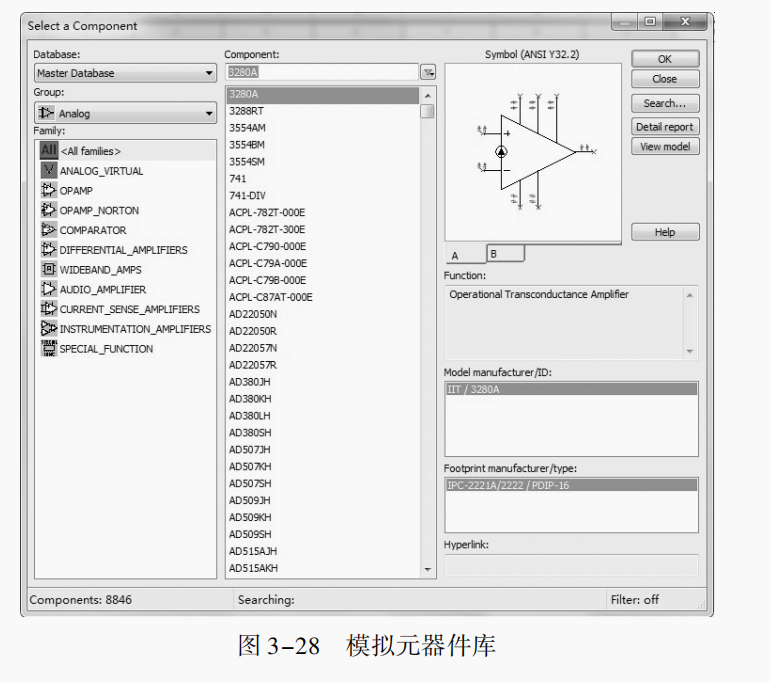Select component 741-DIV
Screen dimensions: 770x682
[323, 195]
